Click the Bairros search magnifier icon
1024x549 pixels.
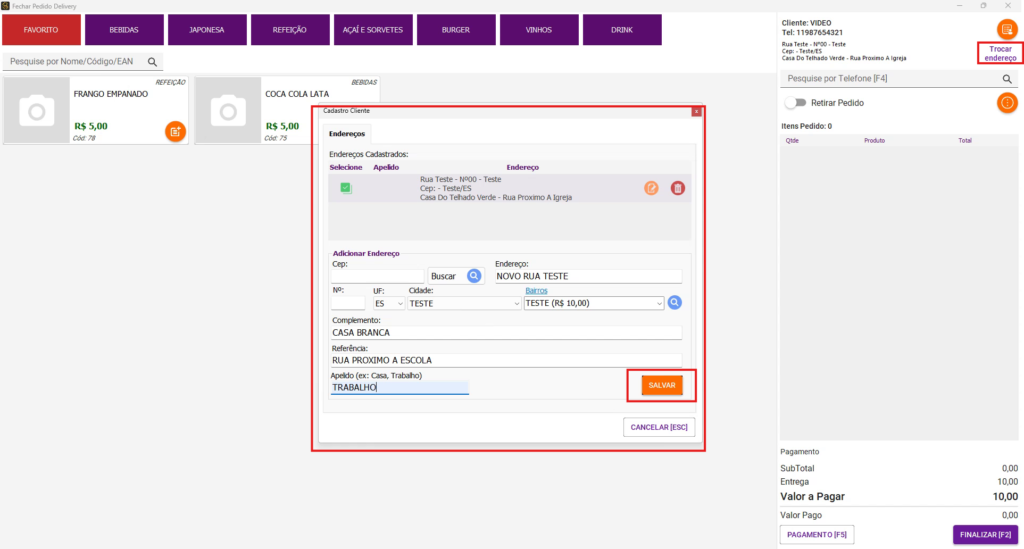coord(675,302)
